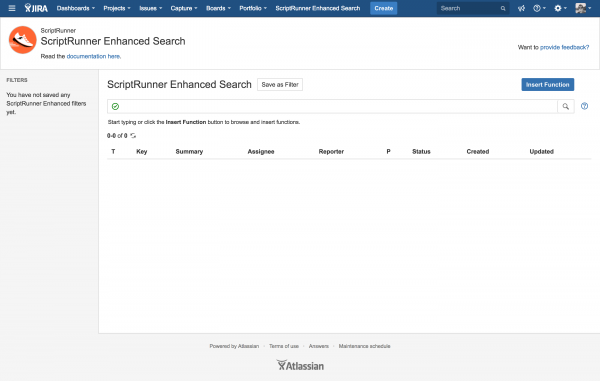The width and height of the screenshot is (600, 381).
Task: Sort by the Key column header
Action: 142,151
